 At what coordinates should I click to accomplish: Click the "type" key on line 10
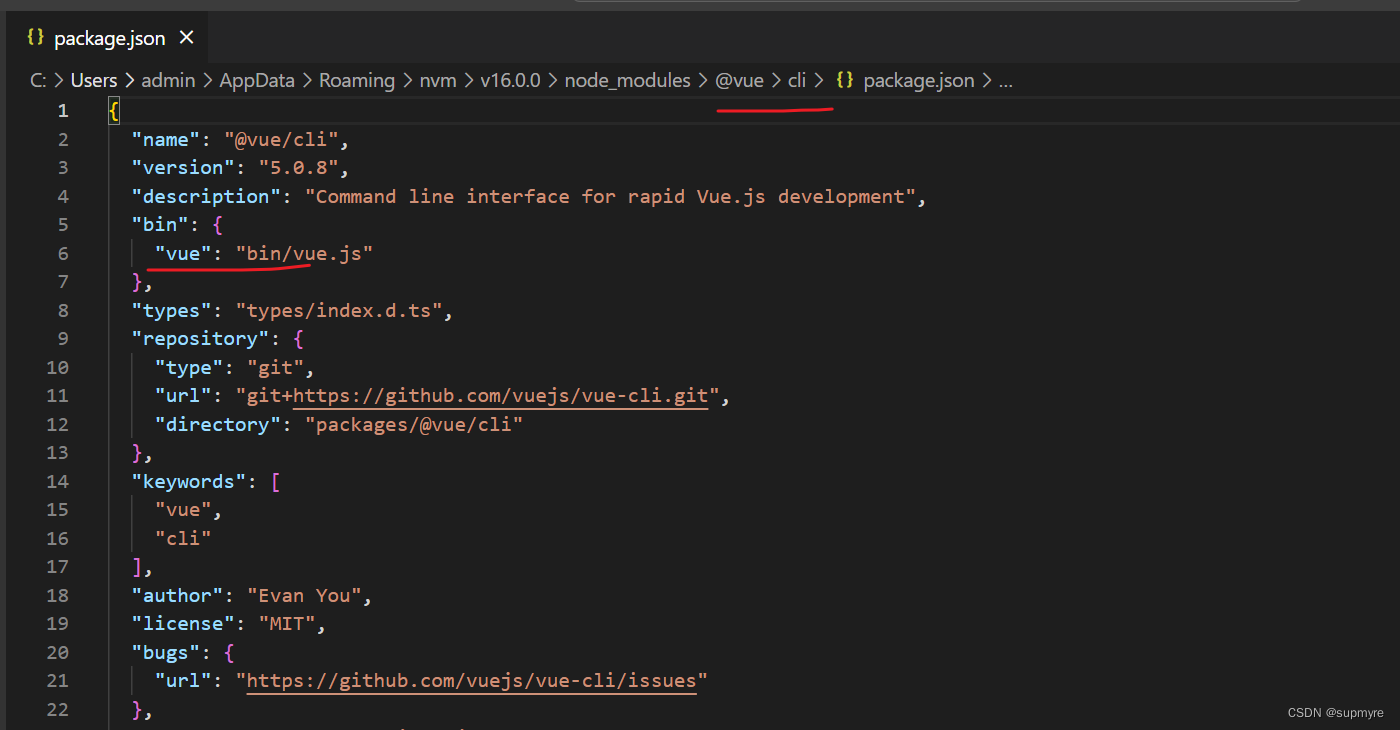[189, 368]
